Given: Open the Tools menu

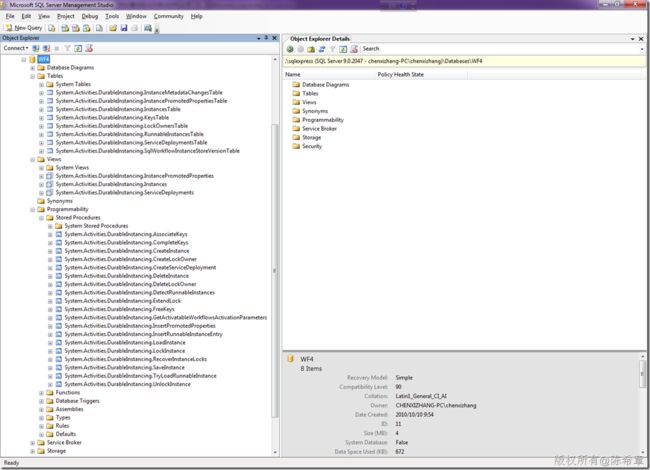Looking at the screenshot, I should pos(112,16).
